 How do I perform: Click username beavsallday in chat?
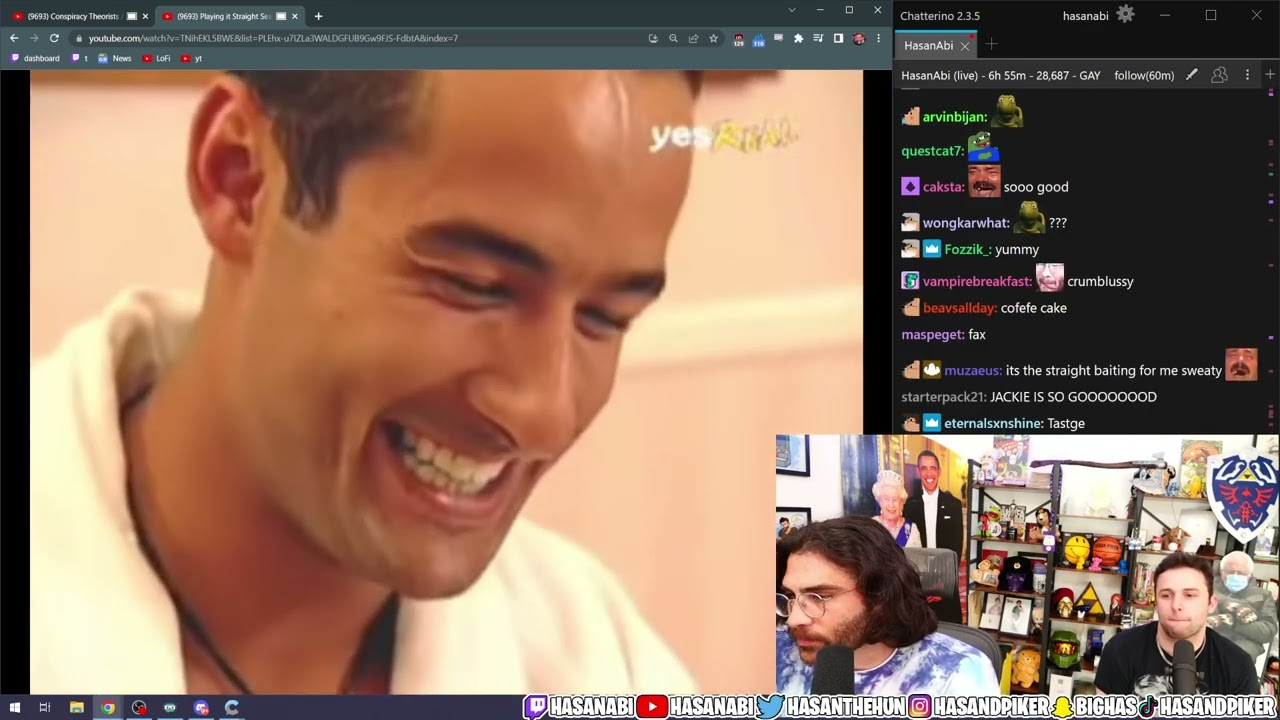[960, 308]
